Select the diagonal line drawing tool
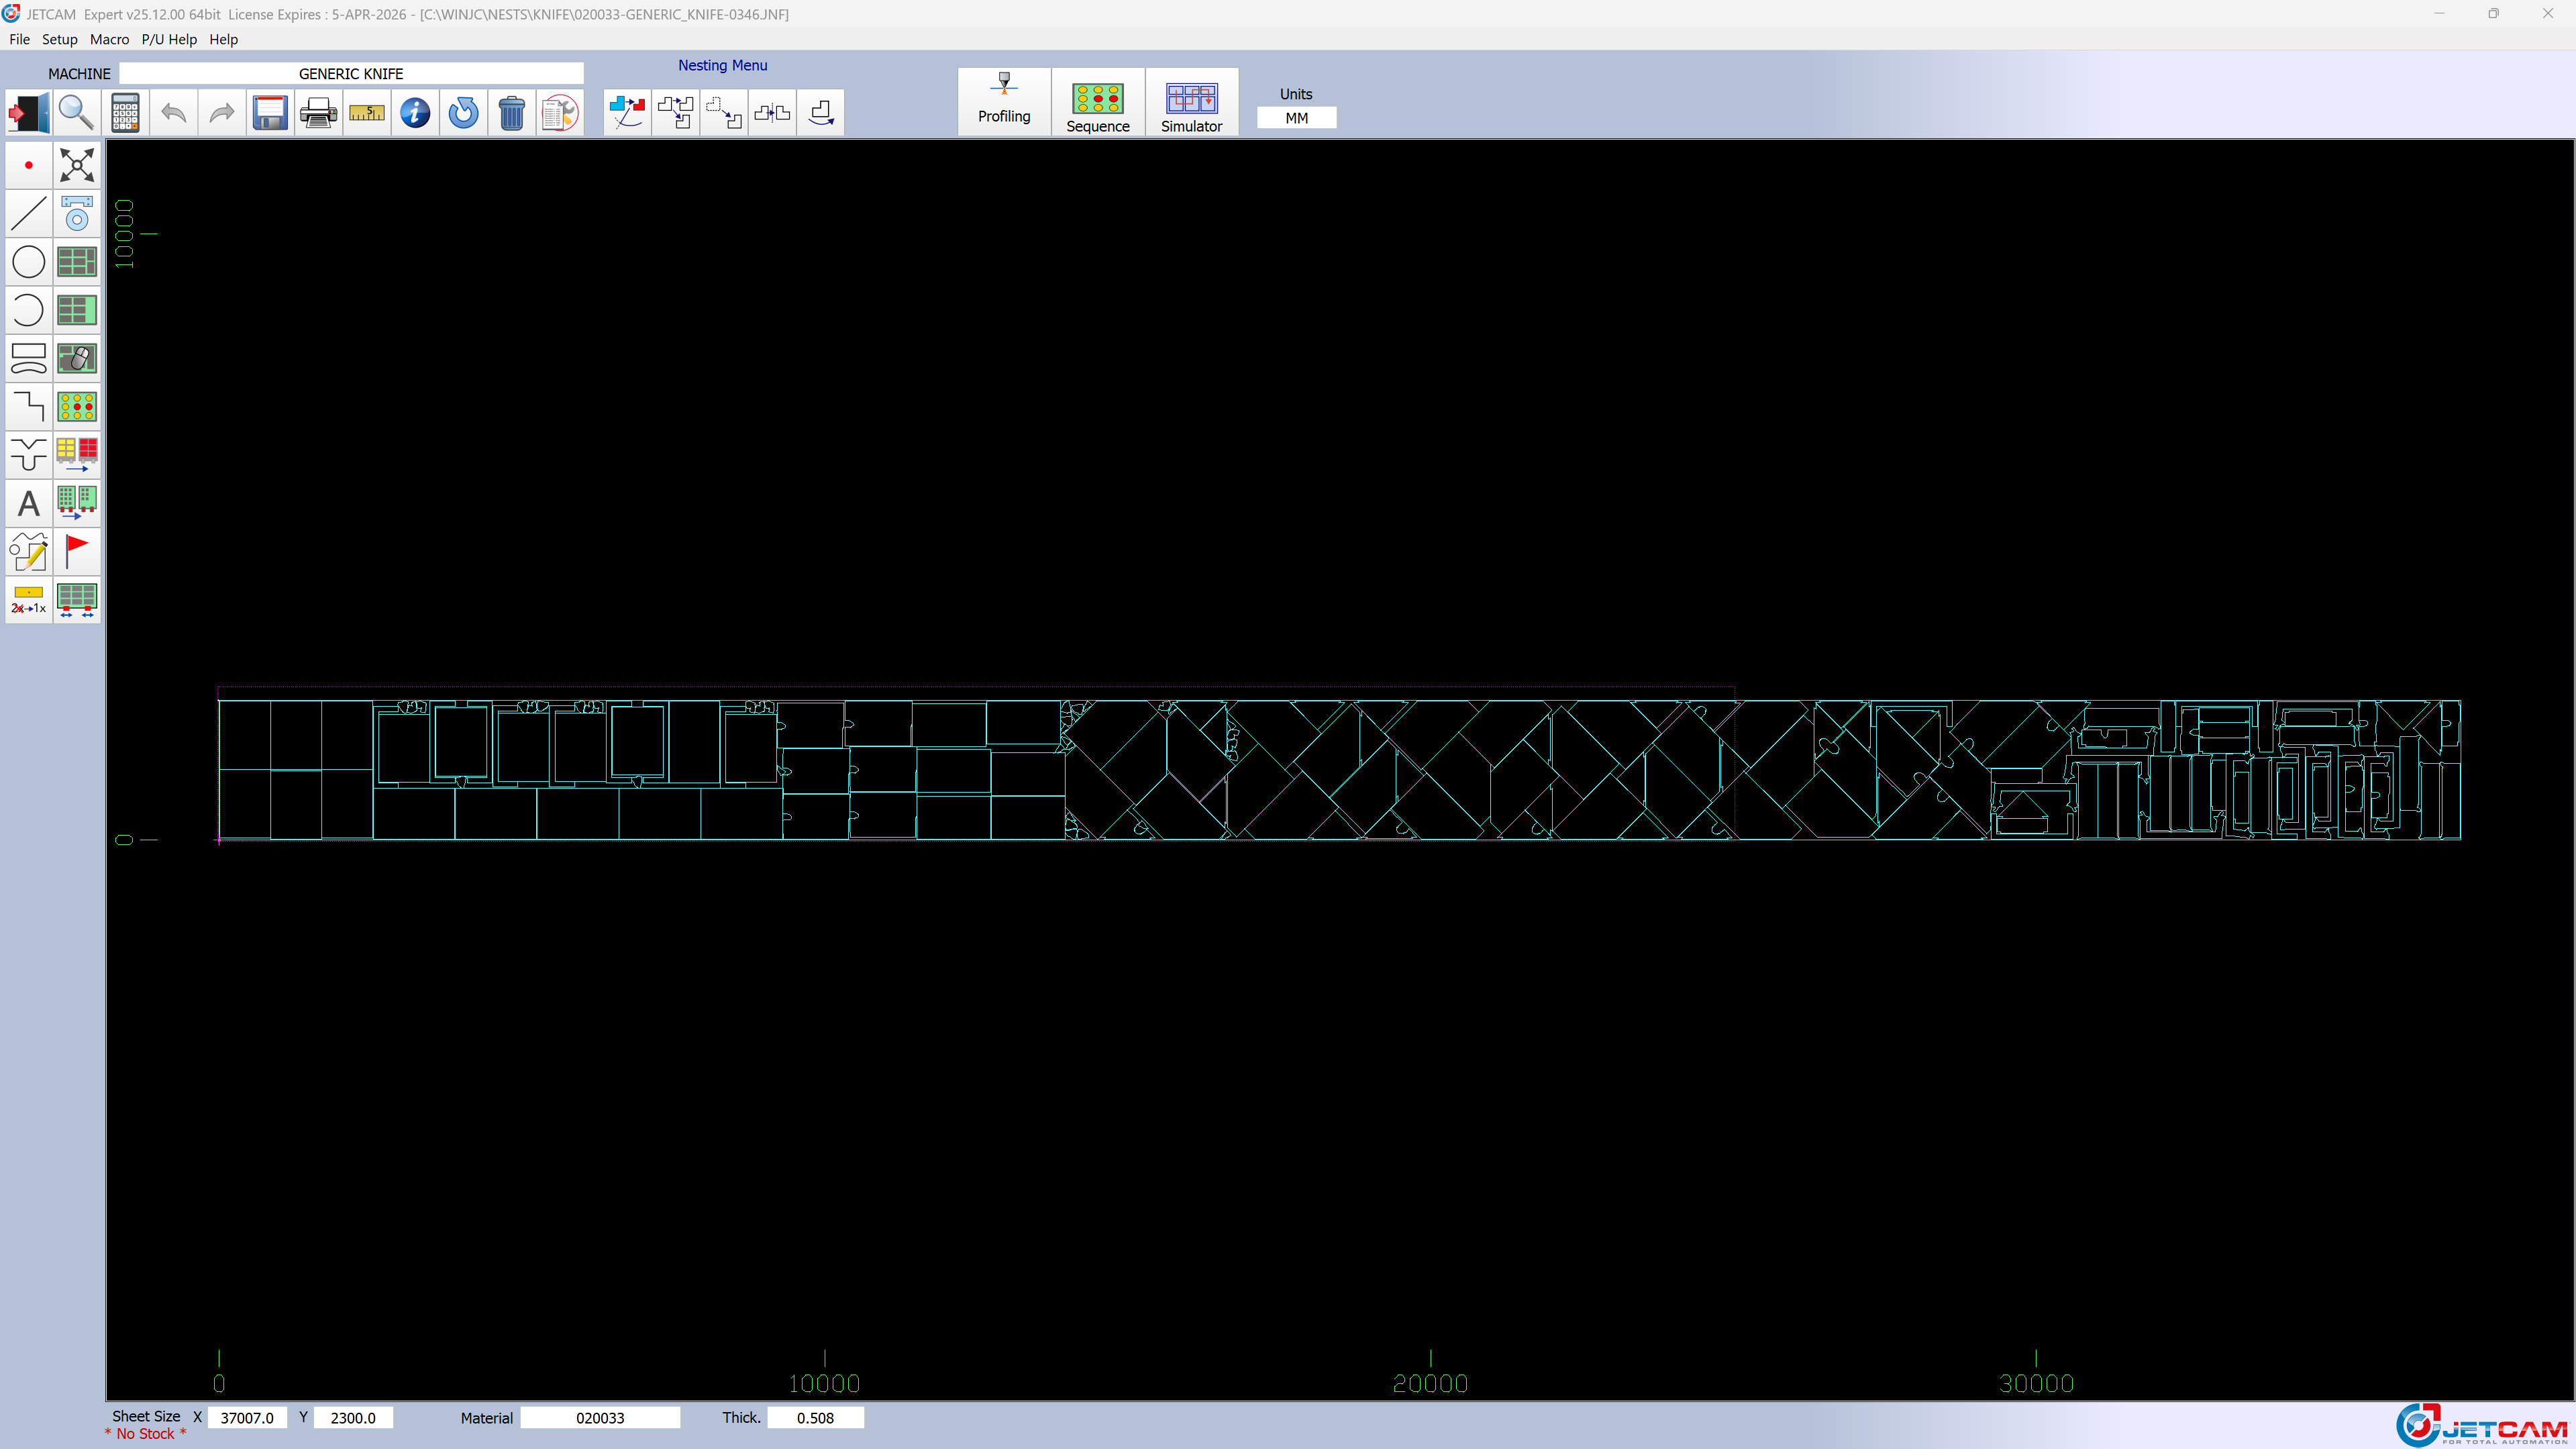Viewport: 2576px width, 1449px height. 28,213
